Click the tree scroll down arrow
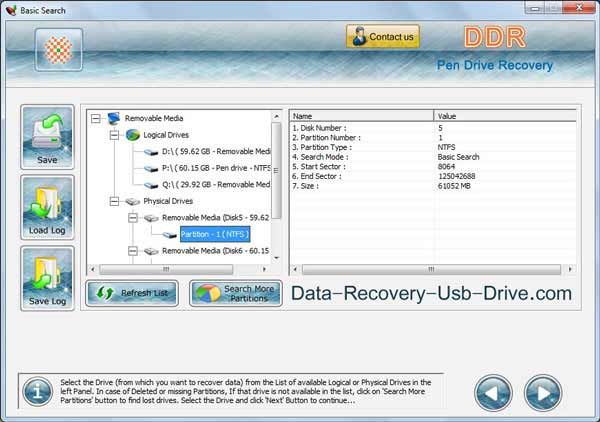The height and width of the screenshot is (422, 600). tap(276, 258)
